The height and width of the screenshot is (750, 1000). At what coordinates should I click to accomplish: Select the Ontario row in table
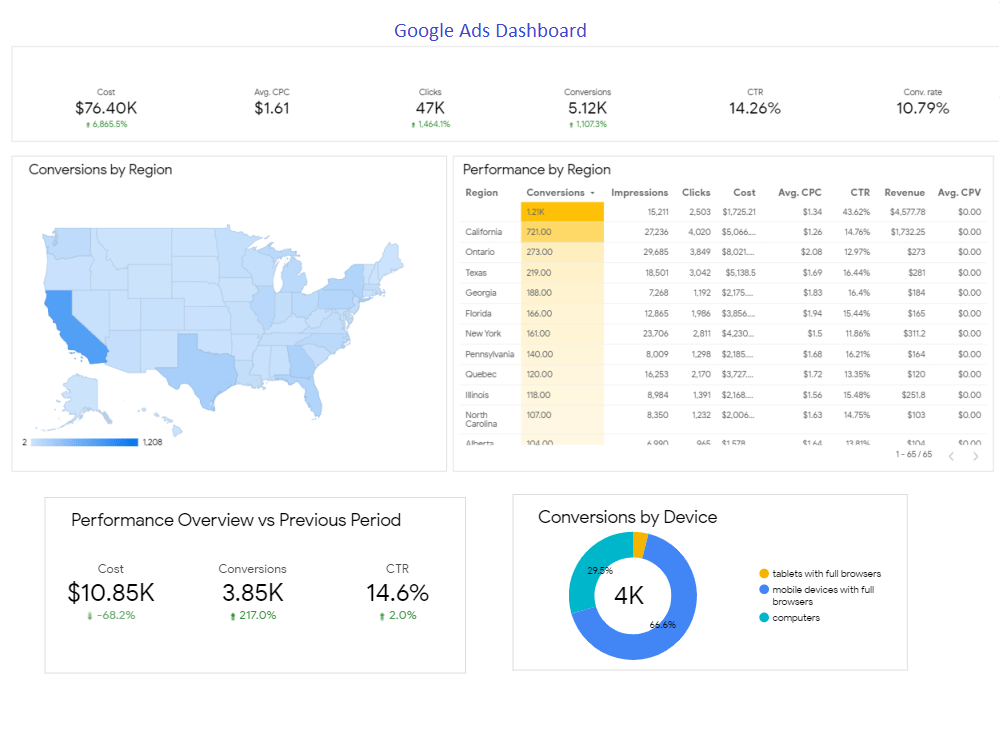click(723, 252)
